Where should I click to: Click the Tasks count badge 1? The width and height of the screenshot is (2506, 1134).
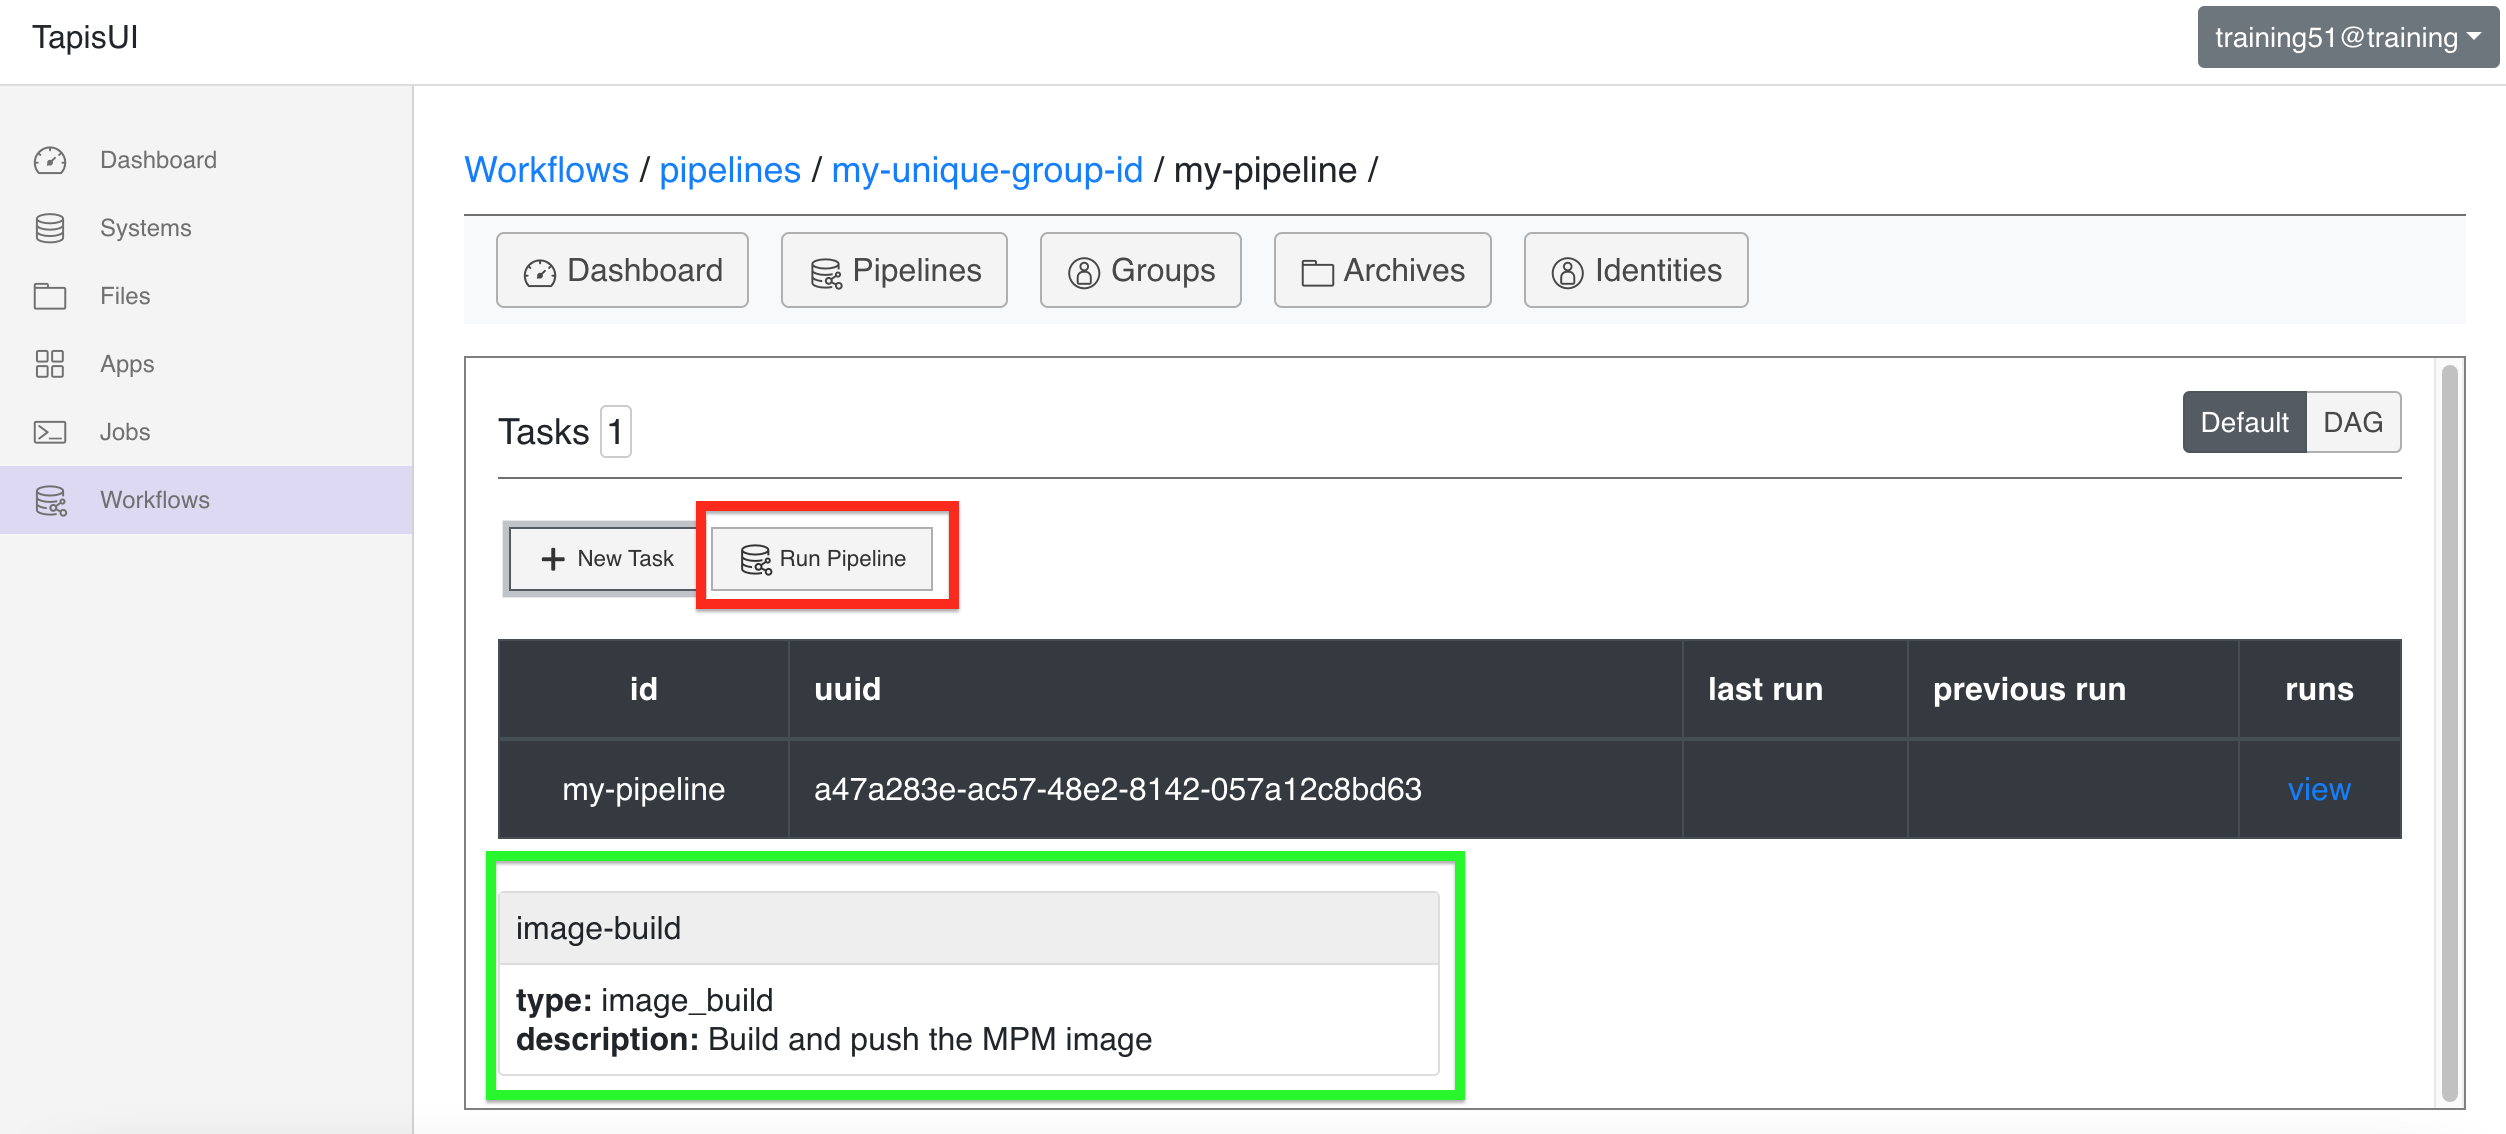pyautogui.click(x=615, y=432)
